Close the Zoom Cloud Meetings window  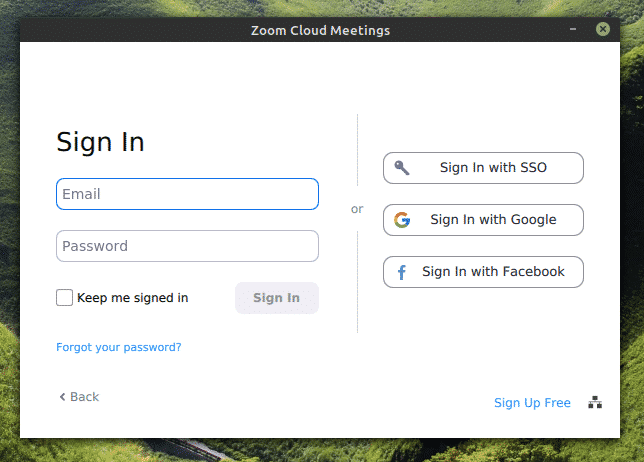tap(603, 30)
